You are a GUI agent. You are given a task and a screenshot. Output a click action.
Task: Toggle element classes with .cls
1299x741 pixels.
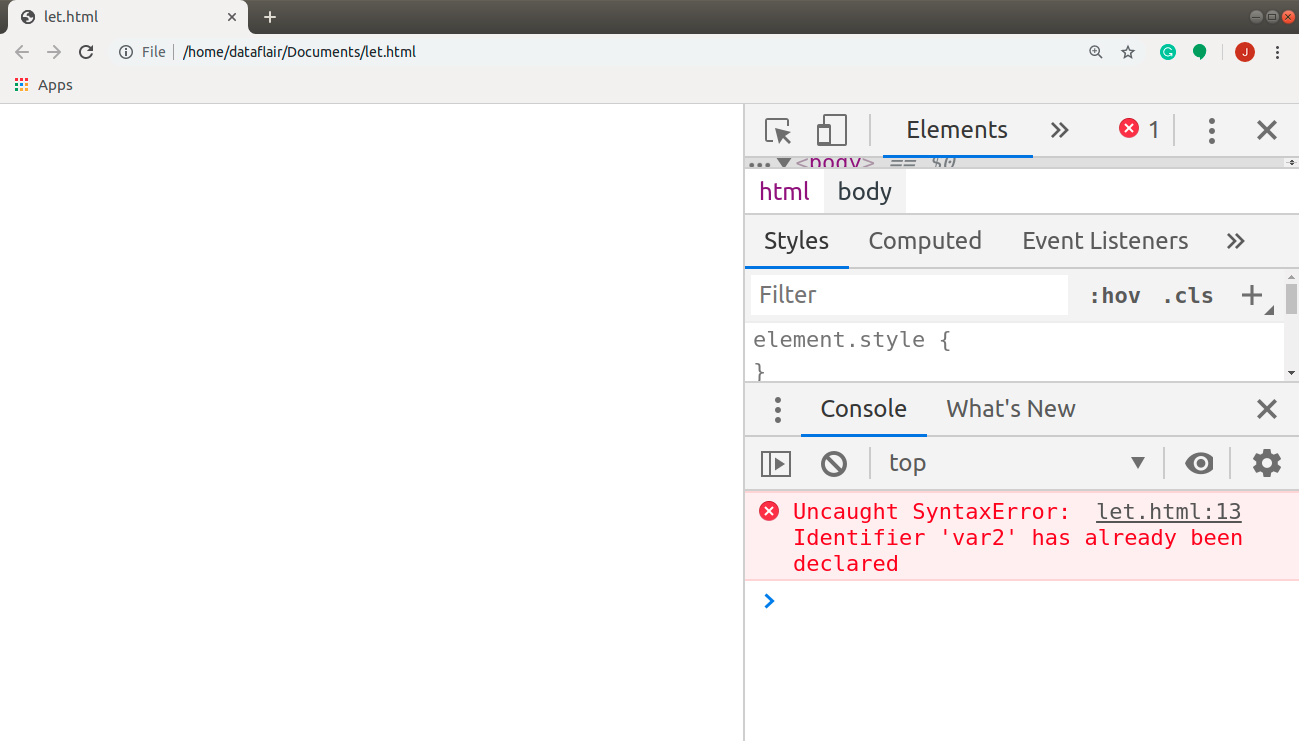tap(1188, 295)
